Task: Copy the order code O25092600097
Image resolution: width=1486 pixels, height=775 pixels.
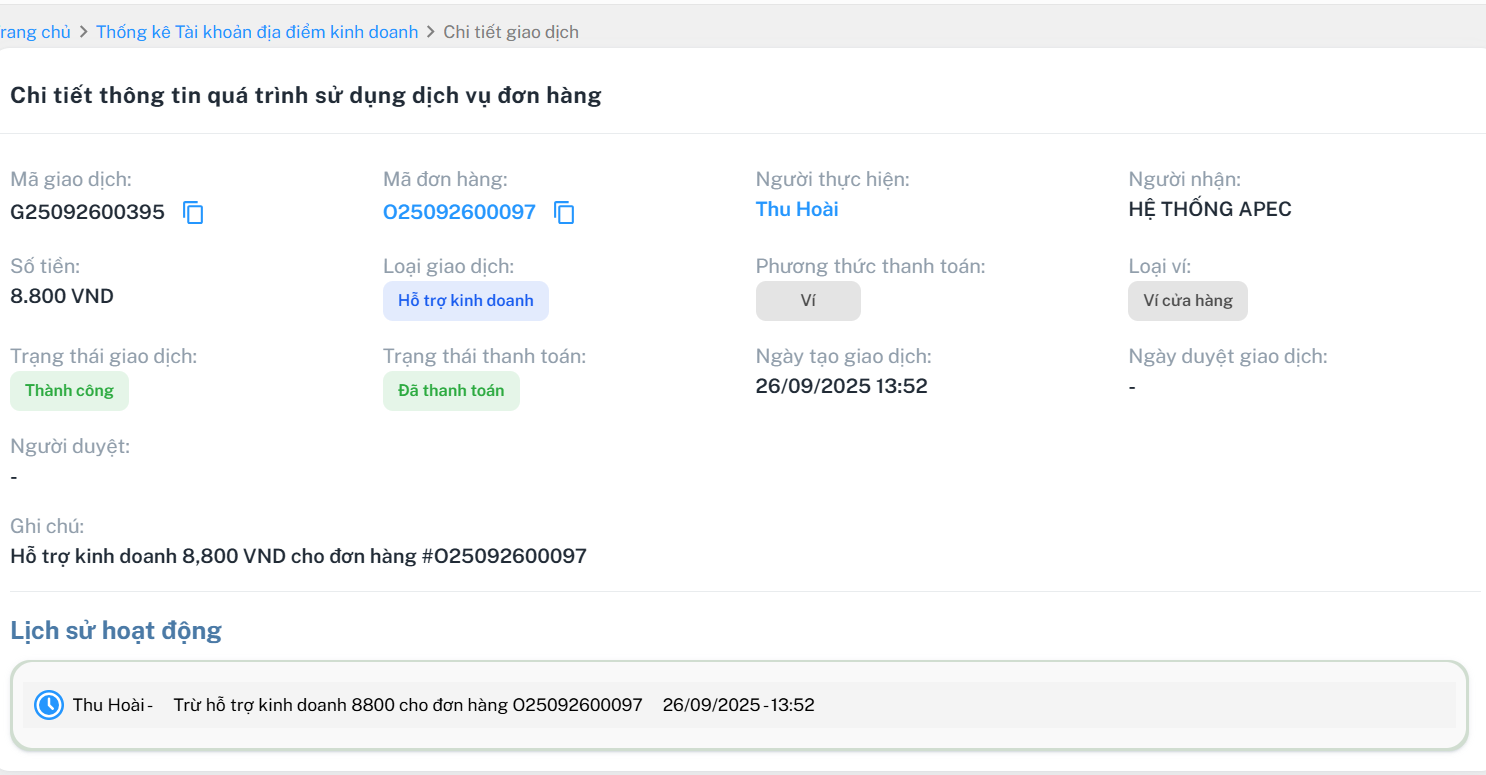Action: coord(565,212)
